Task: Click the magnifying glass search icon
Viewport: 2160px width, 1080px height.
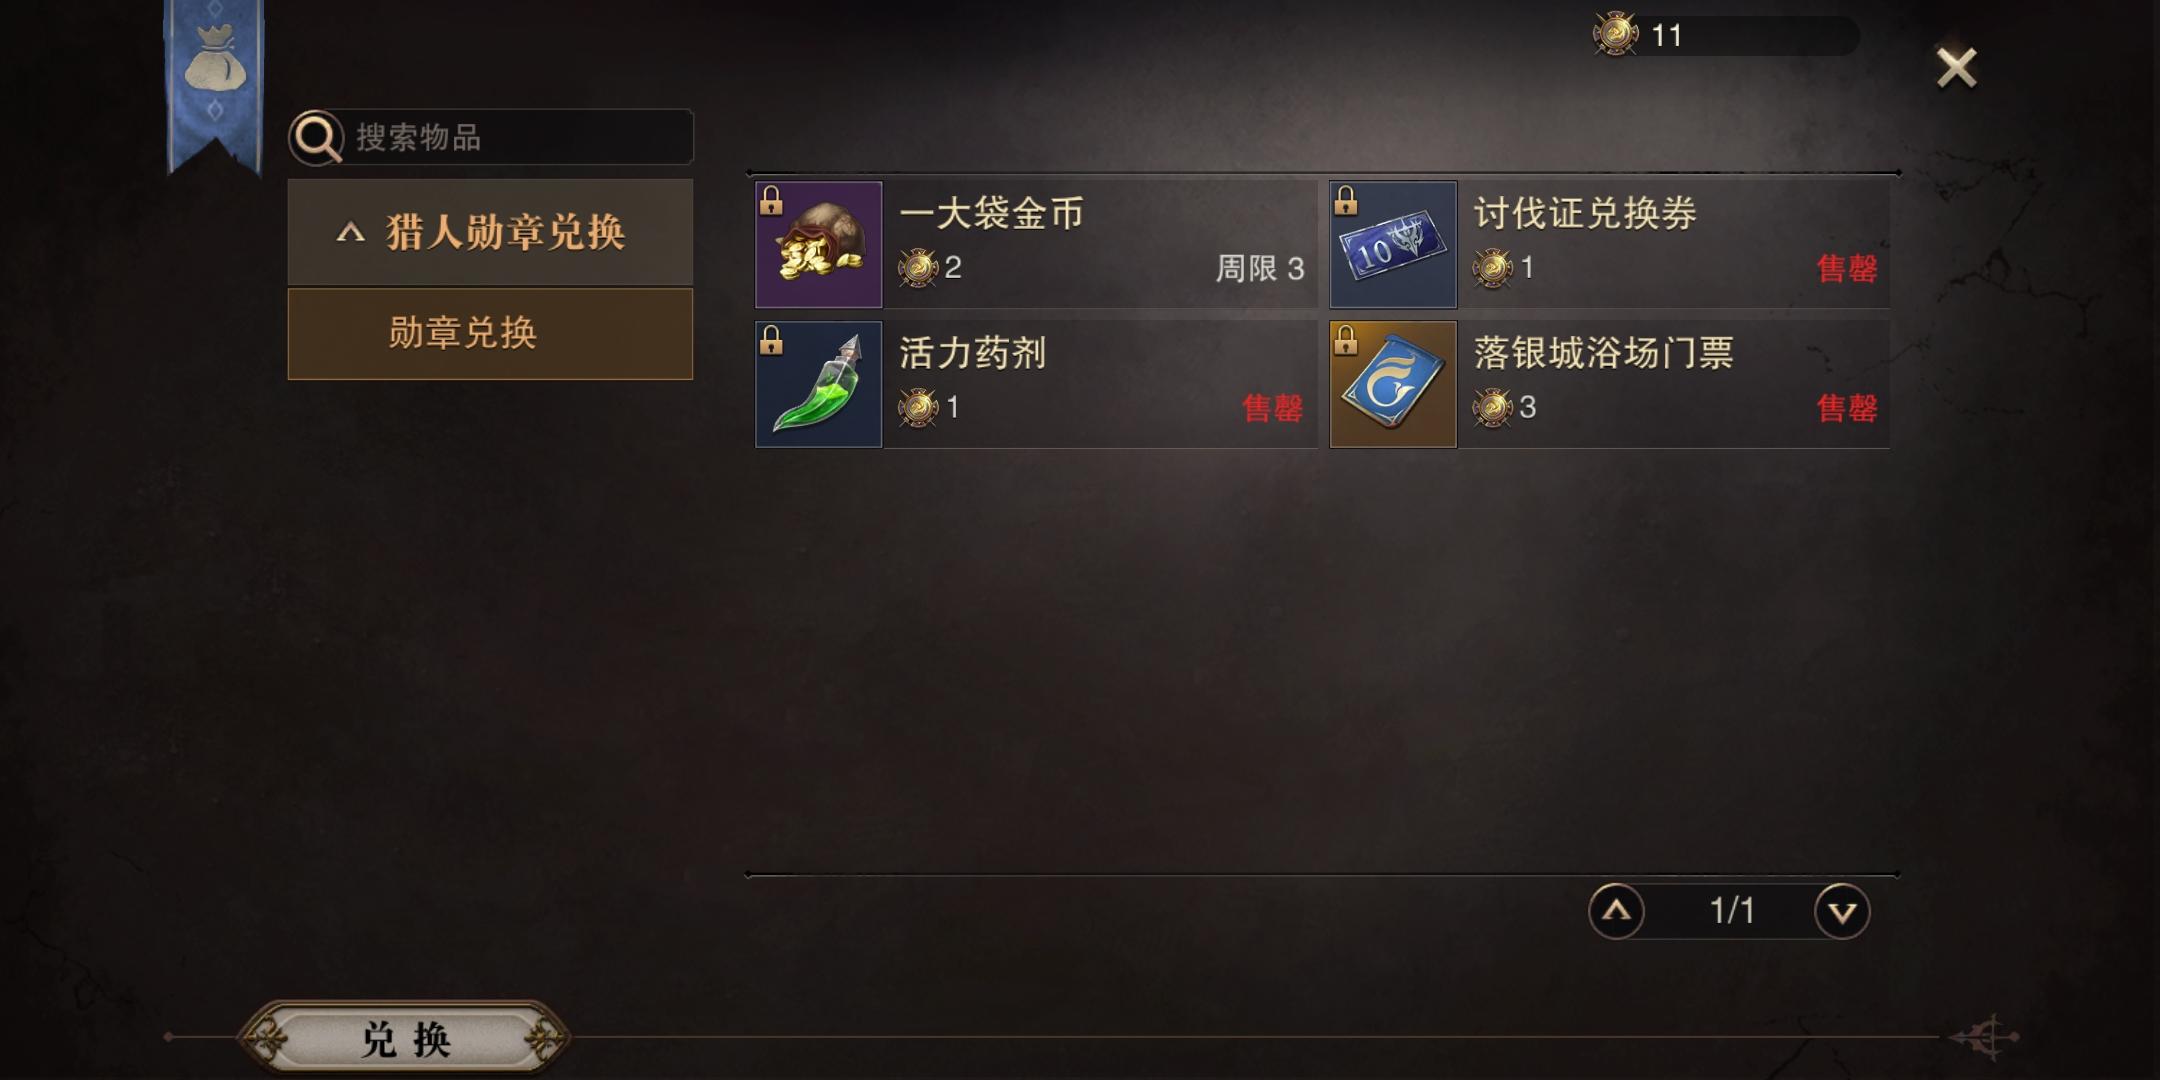Action: tap(317, 138)
